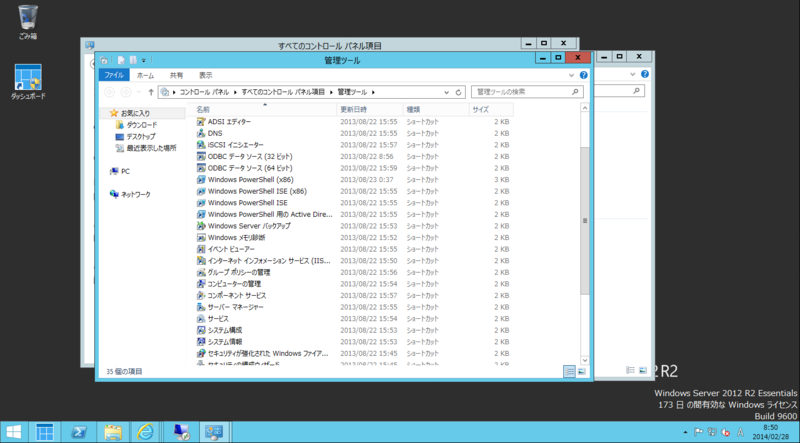Open the Start button on taskbar

click(14, 432)
